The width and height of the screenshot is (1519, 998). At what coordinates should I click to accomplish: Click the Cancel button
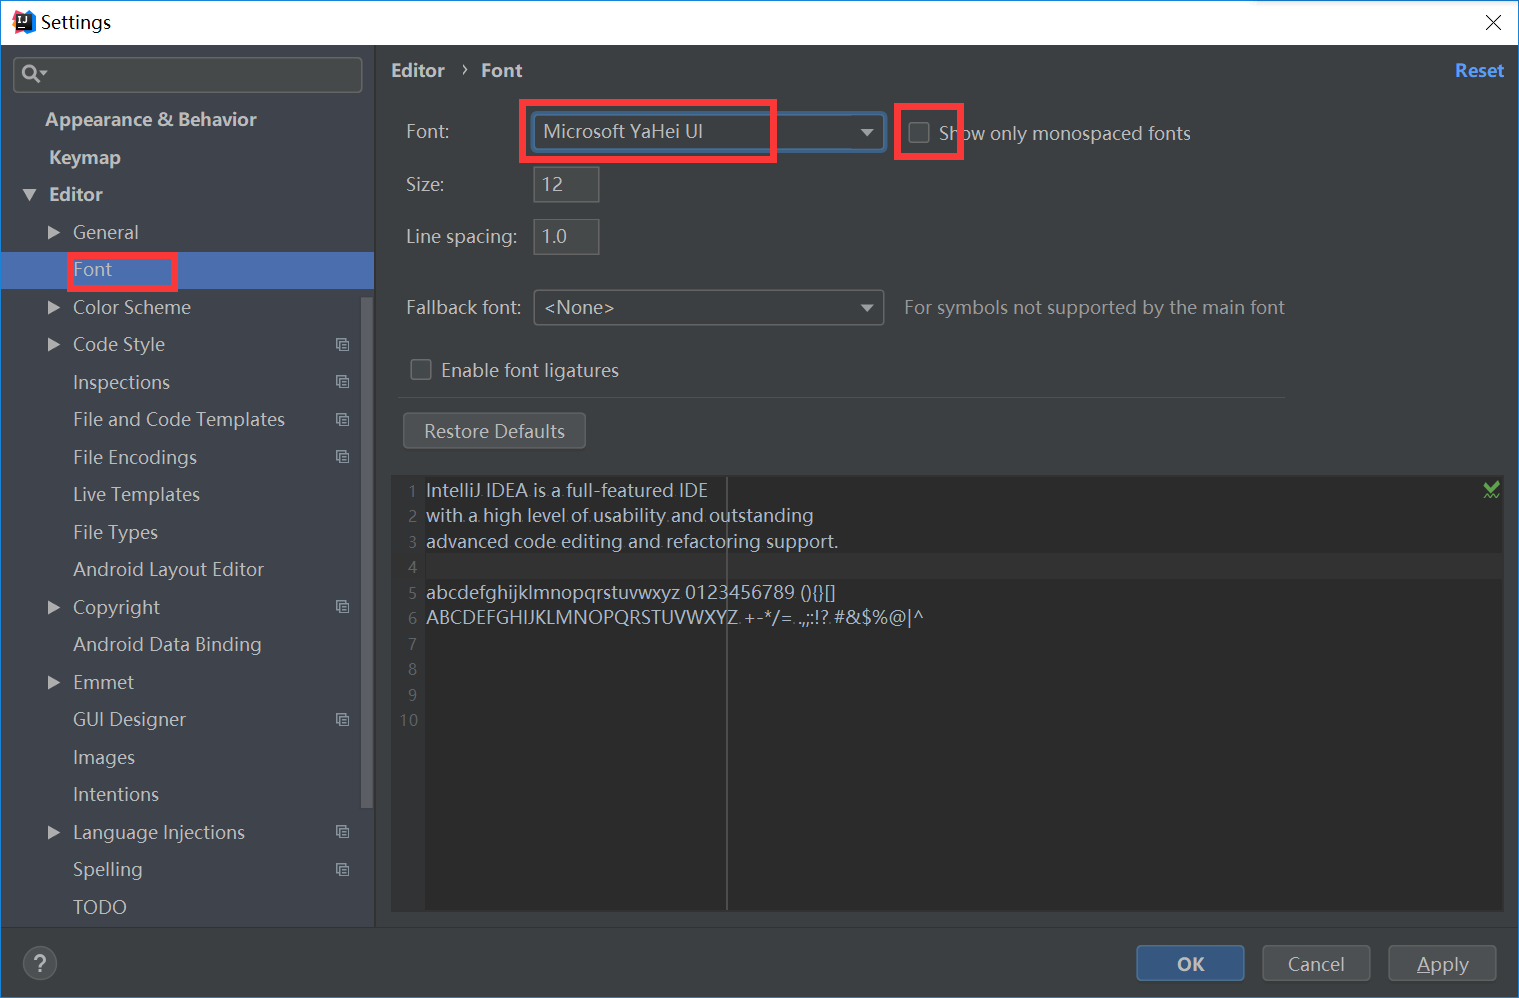1316,964
